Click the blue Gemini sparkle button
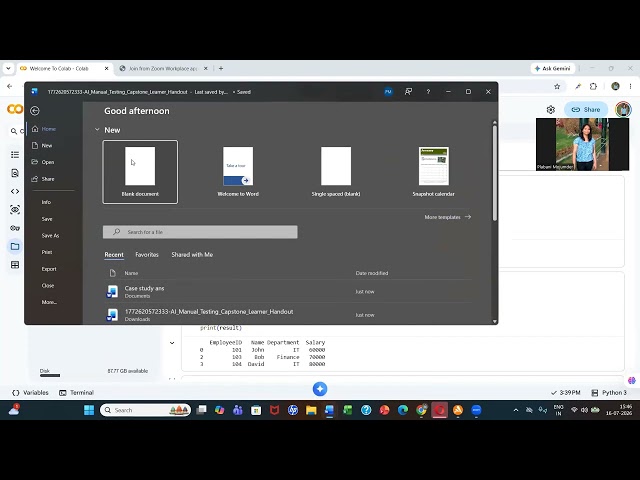Screen dimensions: 640x480 point(320,389)
